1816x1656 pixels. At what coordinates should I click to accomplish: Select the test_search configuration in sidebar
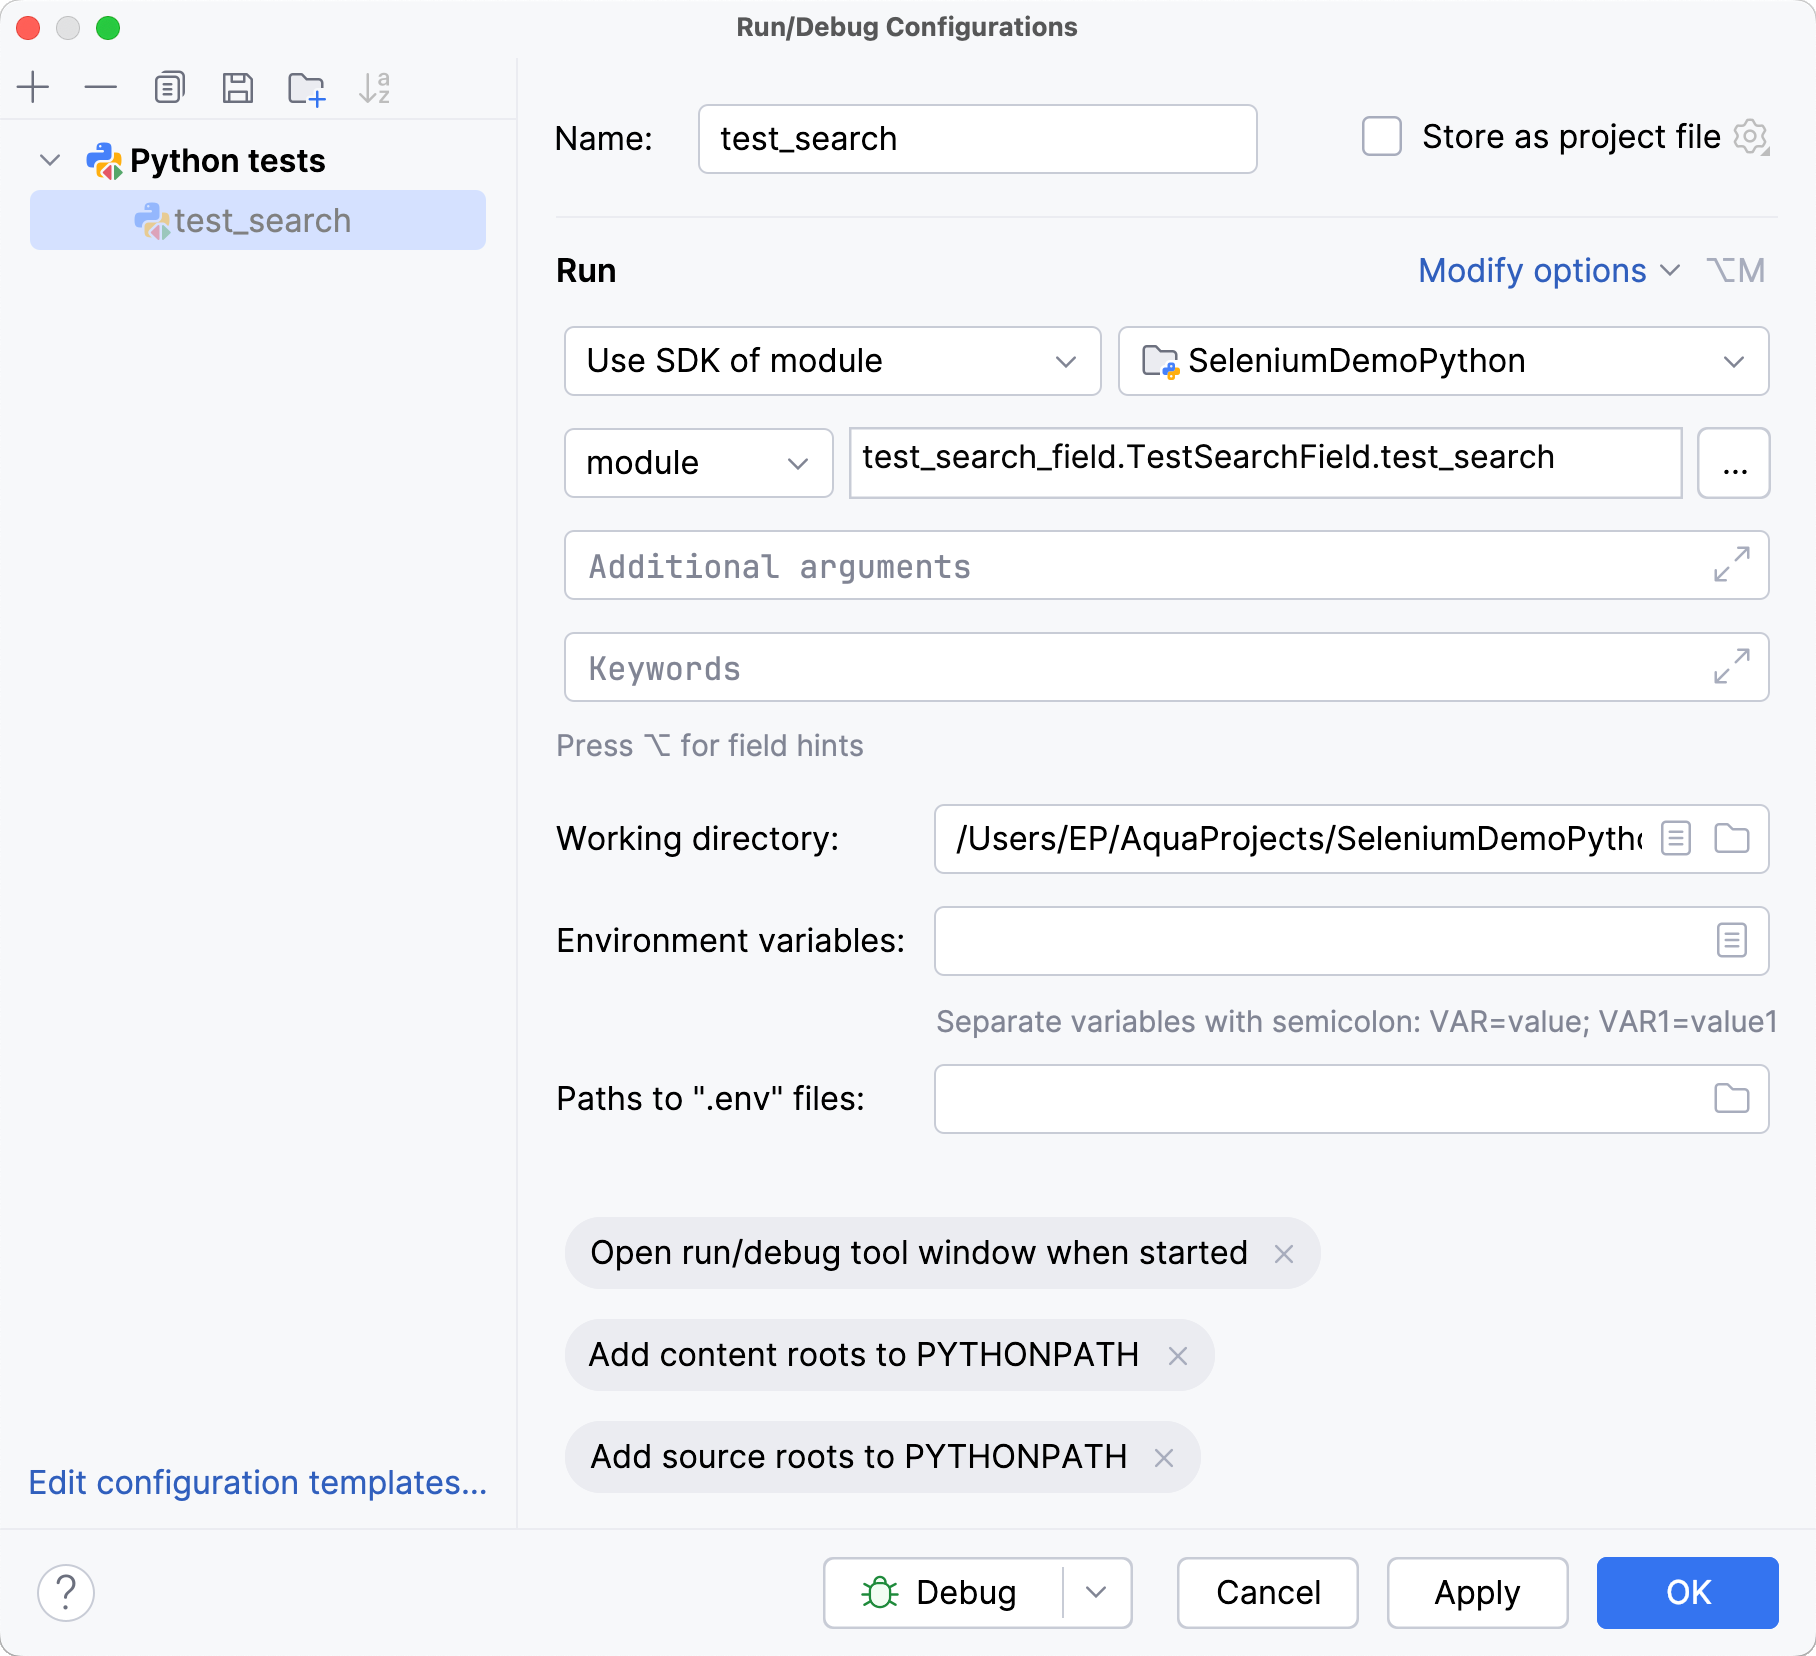(262, 220)
